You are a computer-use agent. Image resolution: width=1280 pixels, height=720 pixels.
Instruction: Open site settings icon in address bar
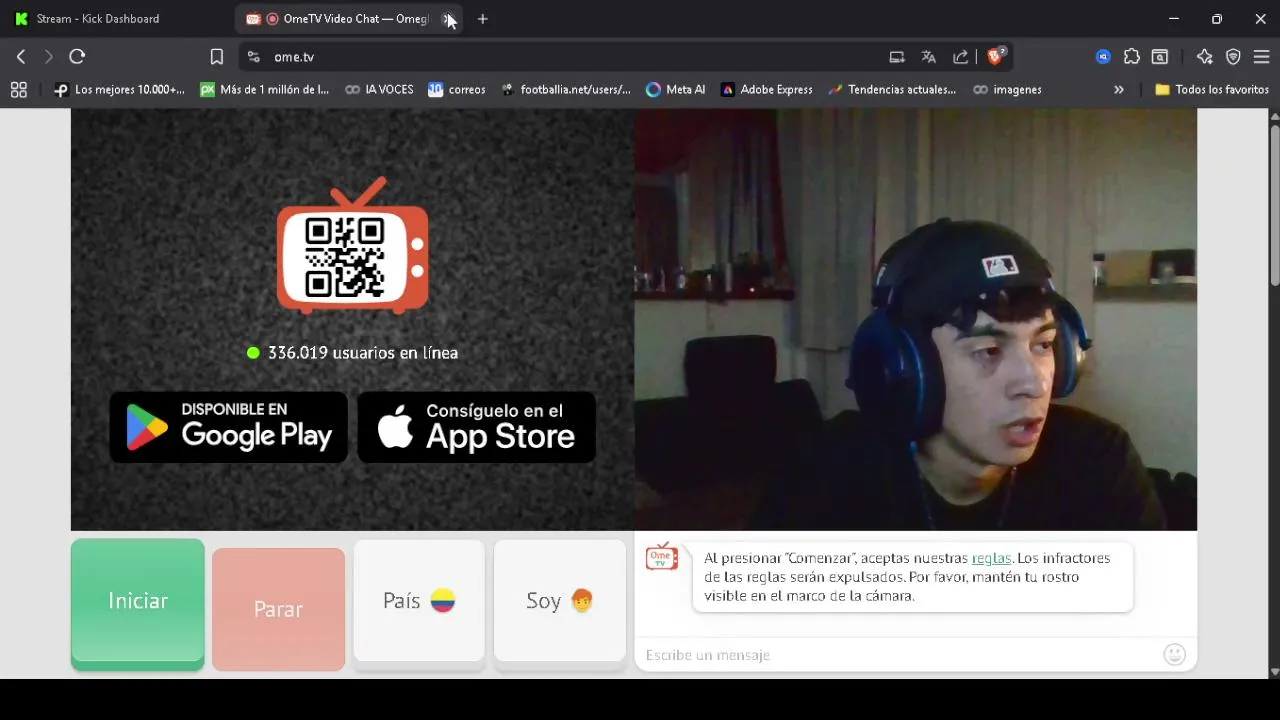tap(253, 57)
